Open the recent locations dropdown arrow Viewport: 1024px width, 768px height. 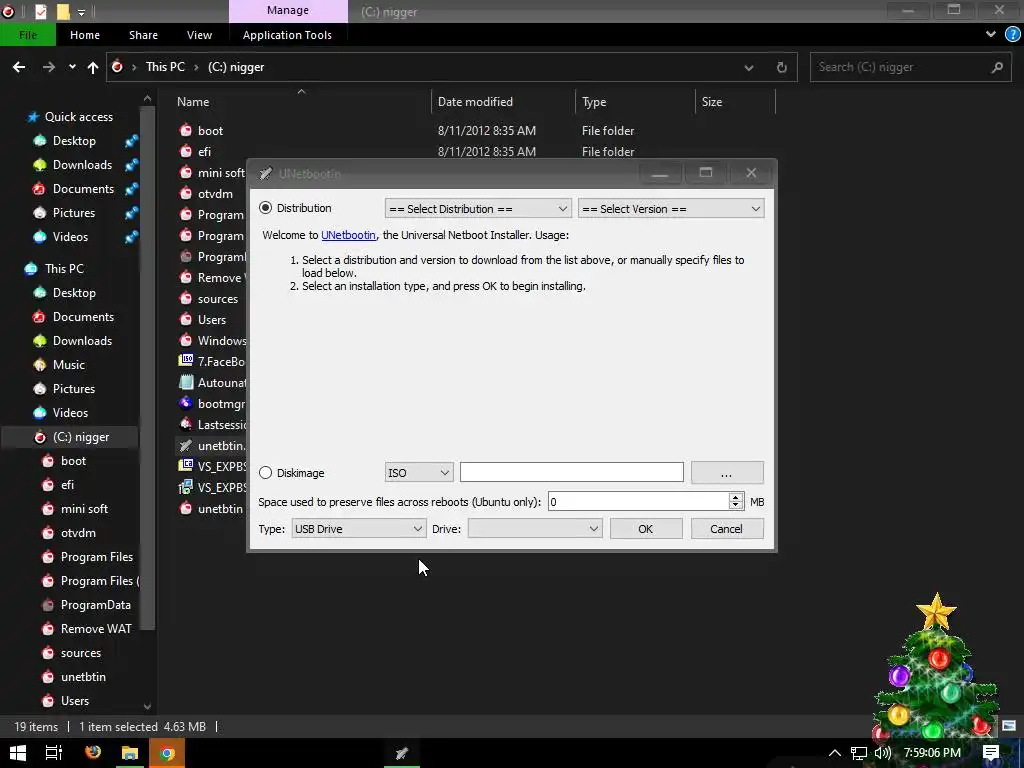(x=72, y=67)
